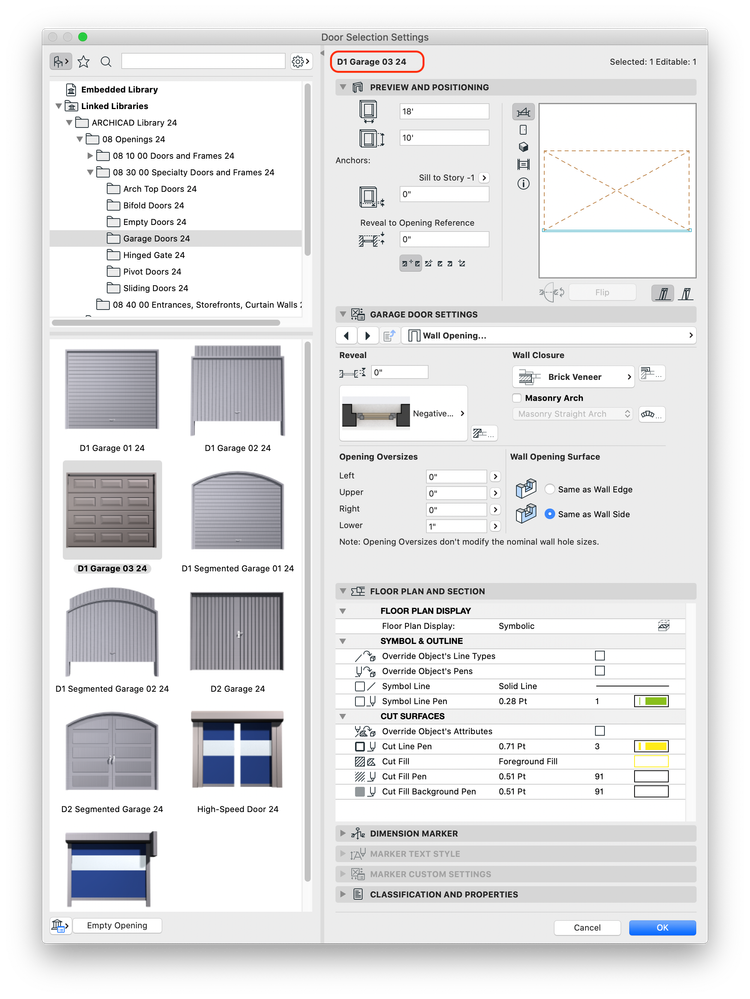Open the Embedded Library item

point(119,89)
